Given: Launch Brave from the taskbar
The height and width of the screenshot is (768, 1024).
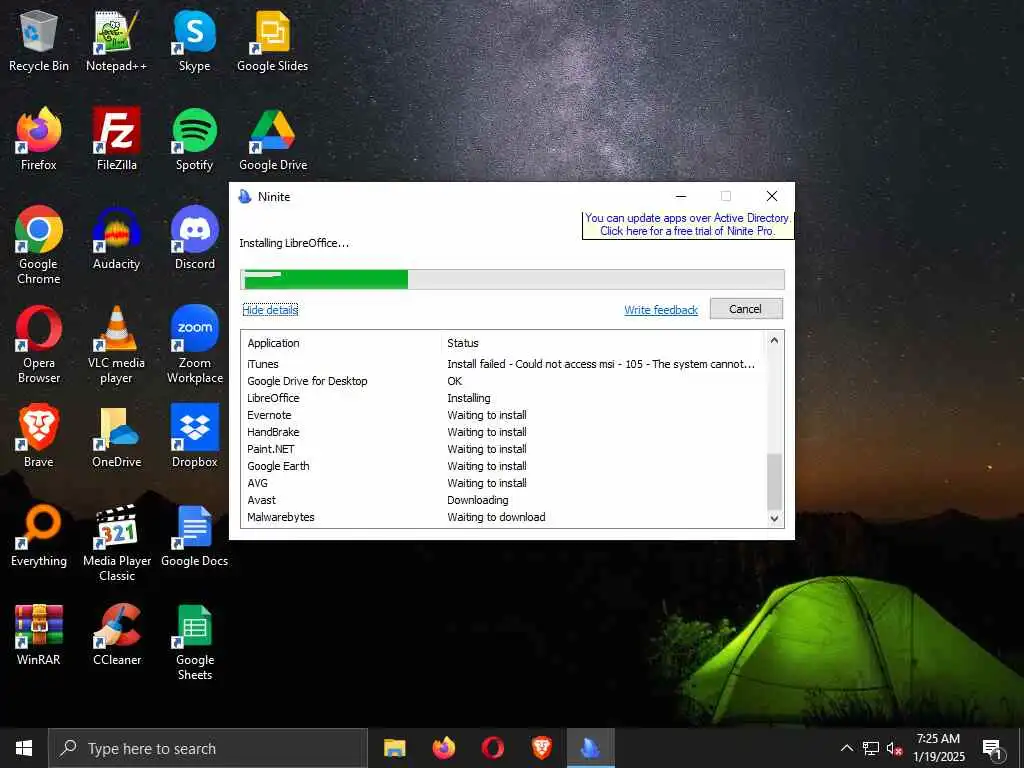Looking at the screenshot, I should click(541, 748).
